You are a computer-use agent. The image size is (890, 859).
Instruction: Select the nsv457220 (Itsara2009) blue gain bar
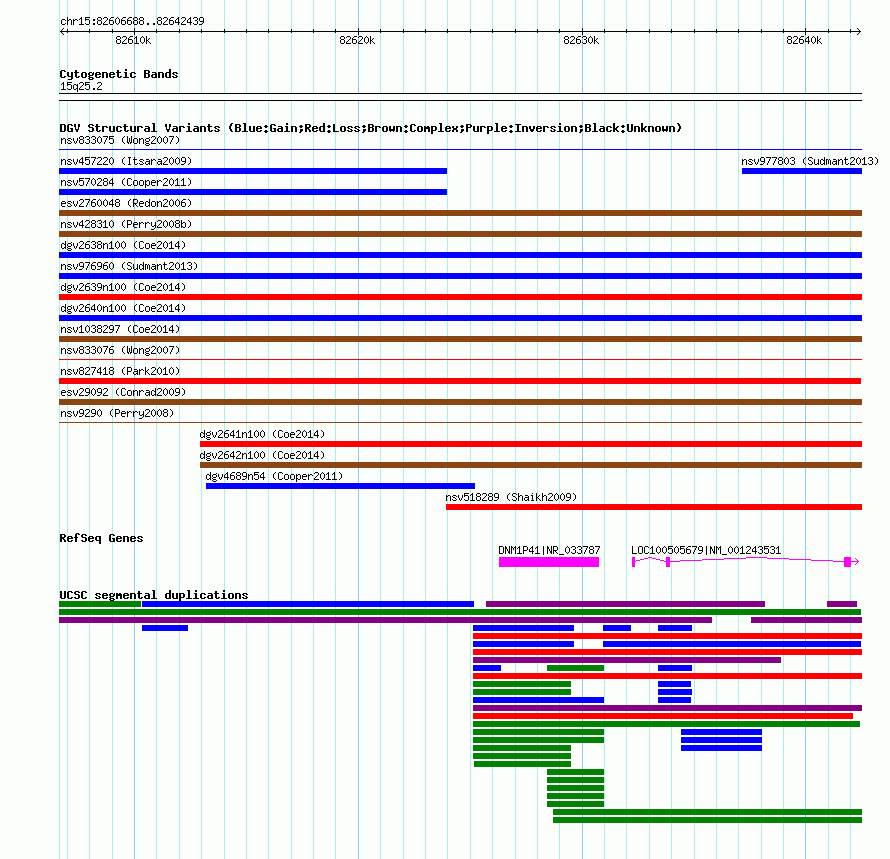(x=253, y=171)
